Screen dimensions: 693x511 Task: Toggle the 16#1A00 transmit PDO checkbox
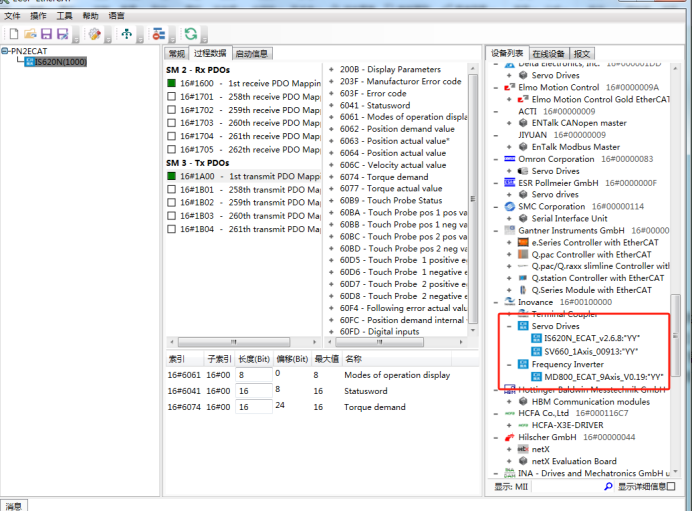pos(171,176)
